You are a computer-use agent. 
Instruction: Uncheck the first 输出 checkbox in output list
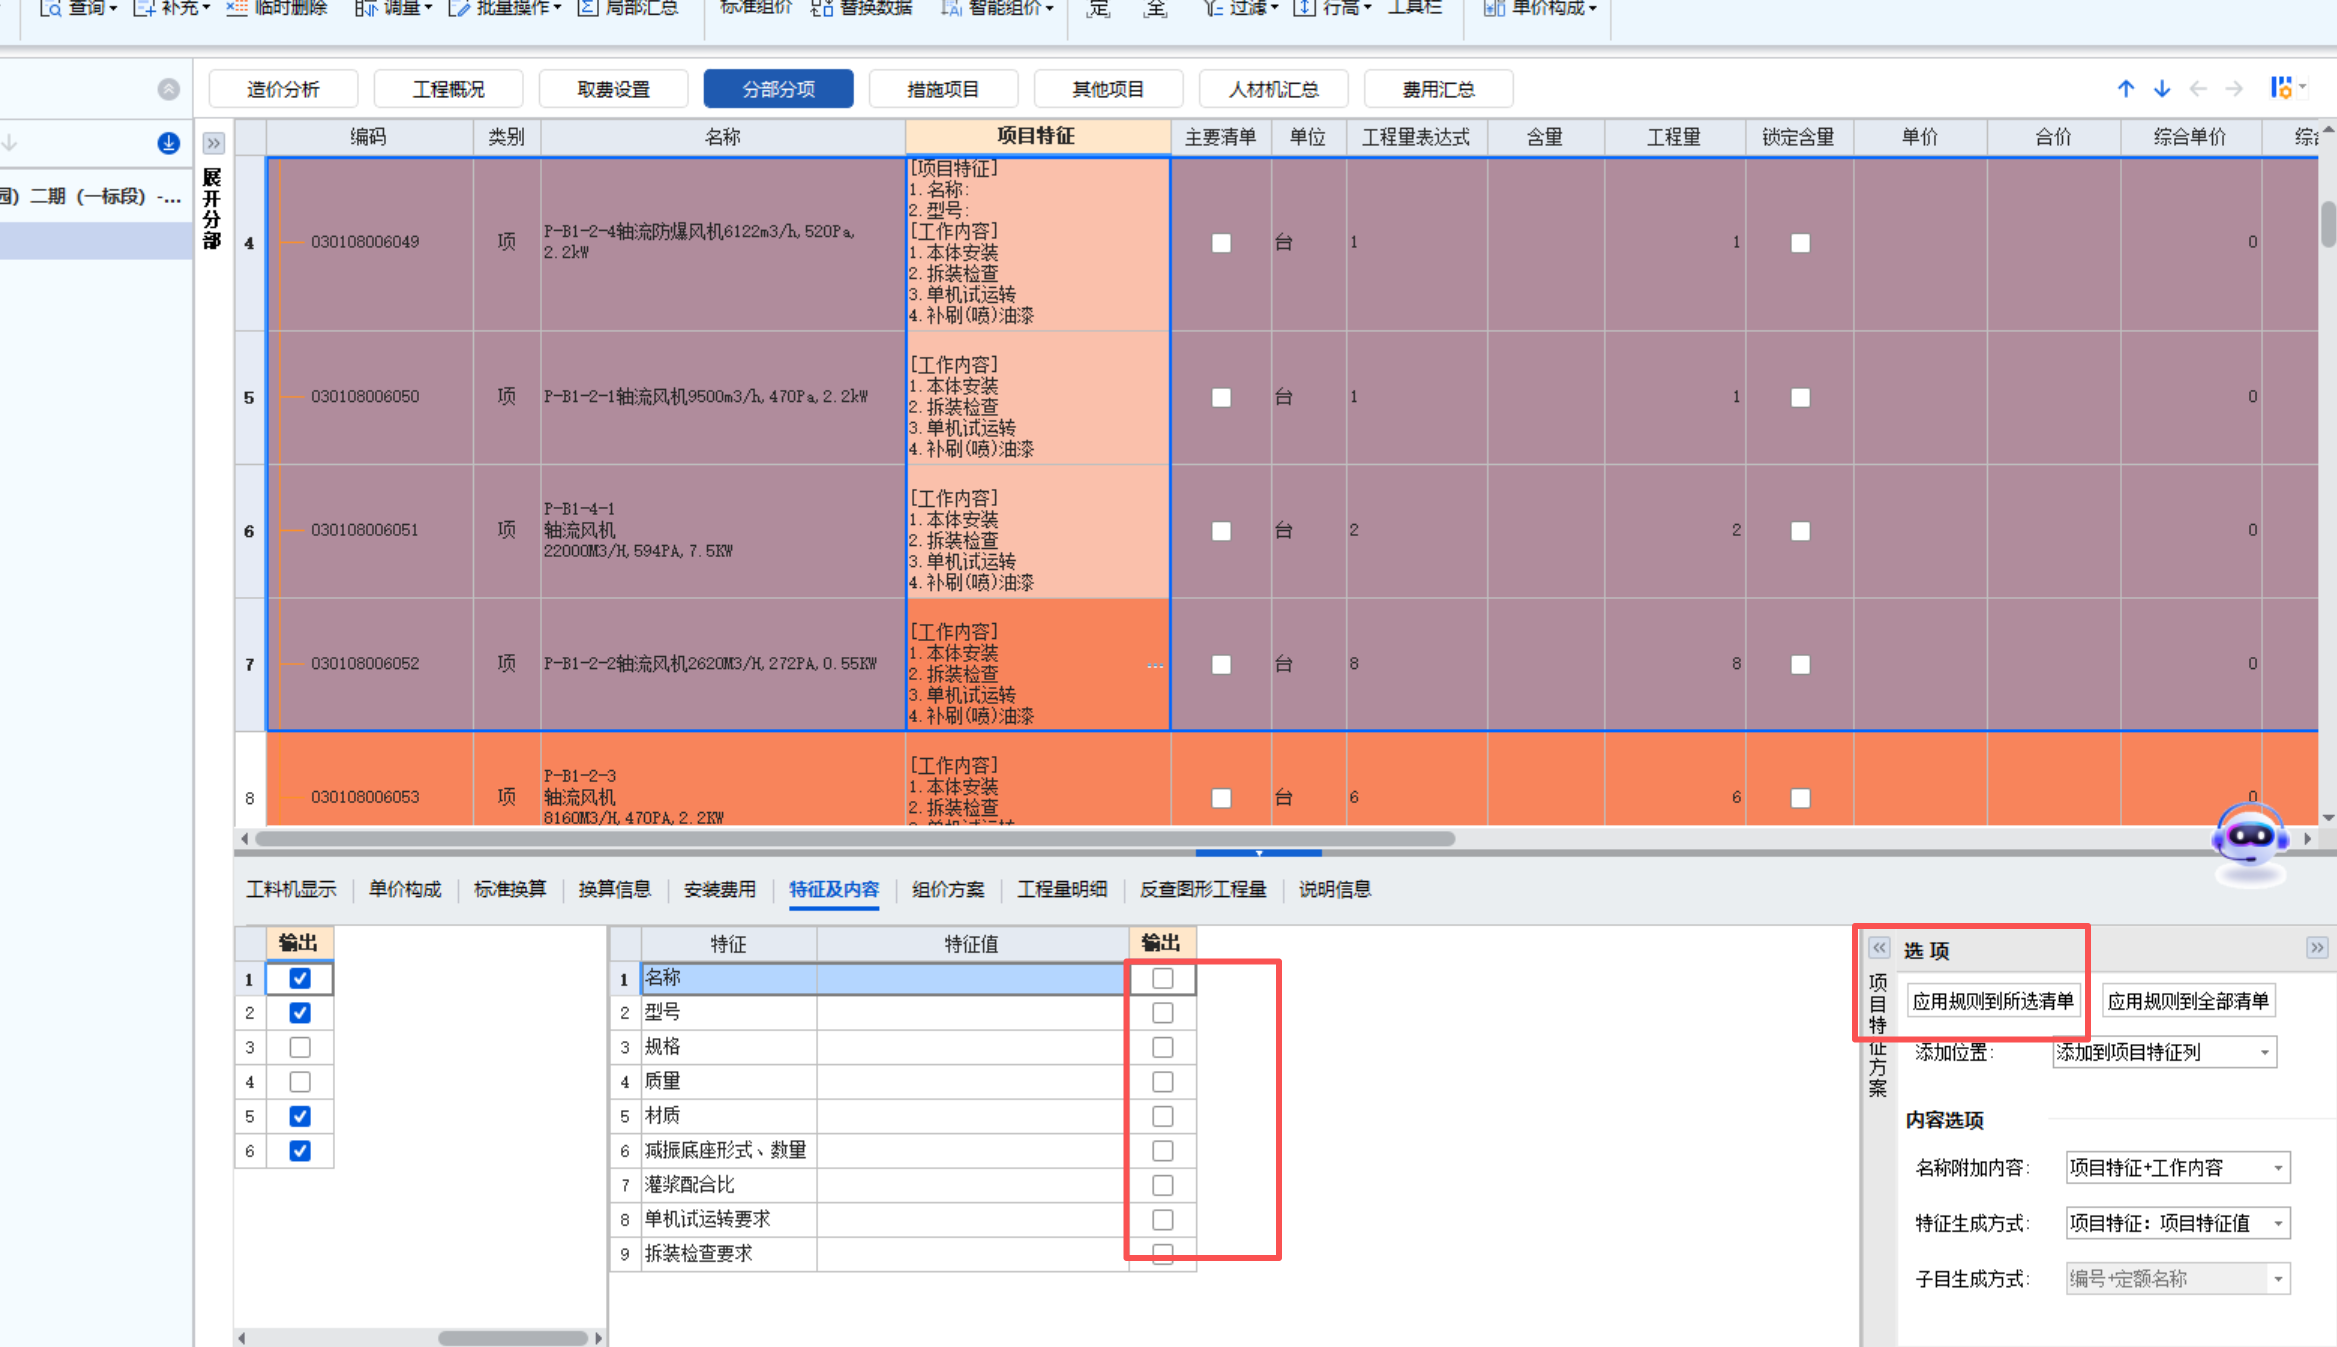click(x=299, y=978)
